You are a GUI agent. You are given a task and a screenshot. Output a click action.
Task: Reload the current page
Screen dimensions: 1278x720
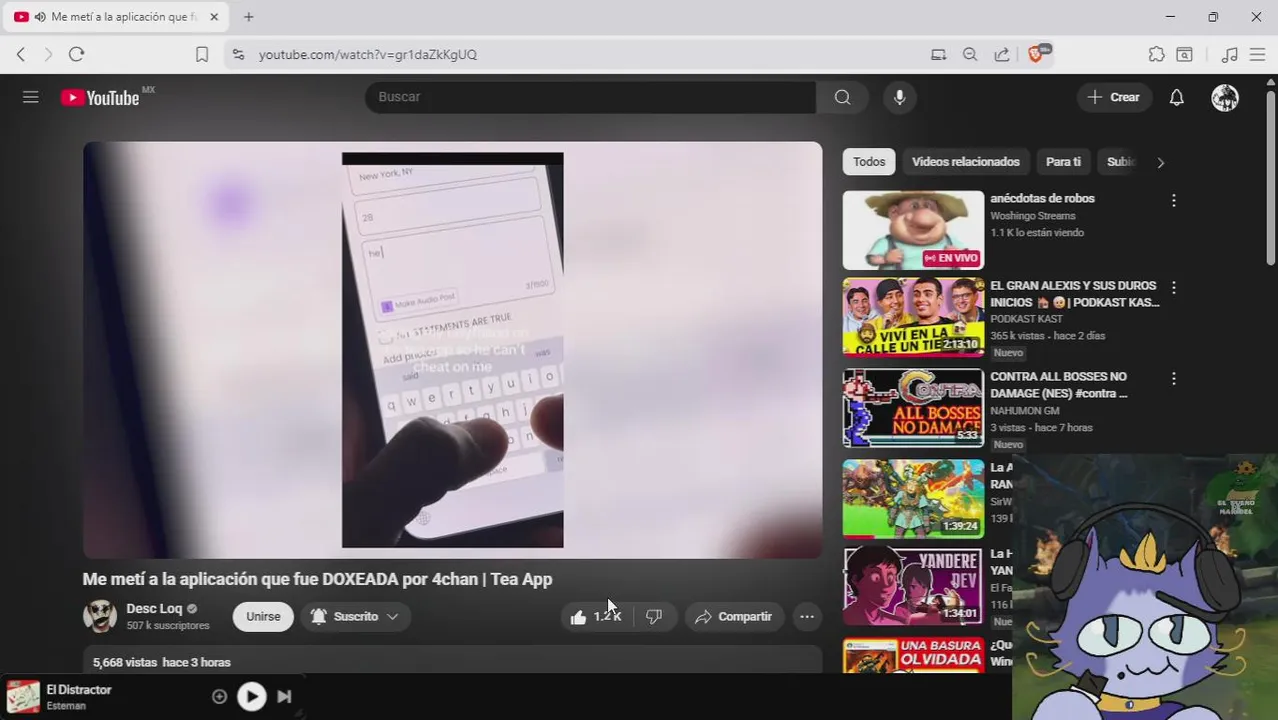coord(76,54)
